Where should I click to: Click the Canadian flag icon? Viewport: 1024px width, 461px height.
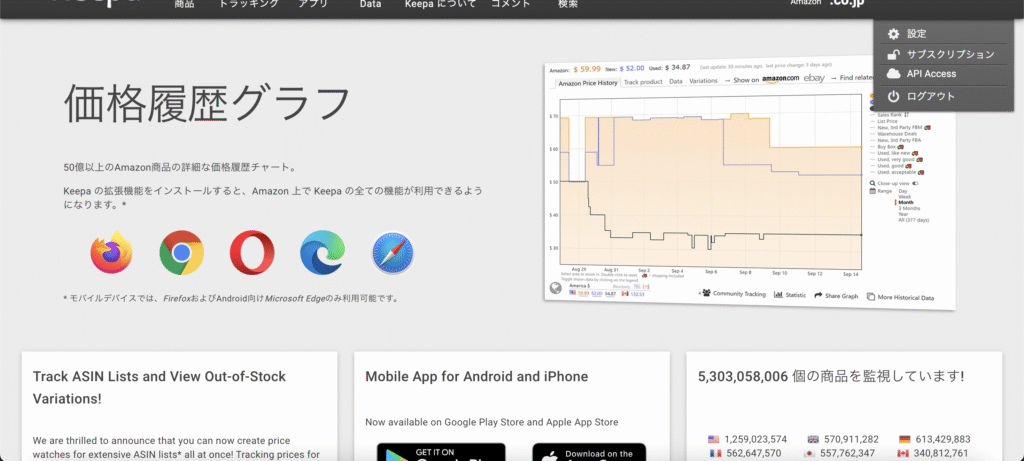(x=904, y=453)
